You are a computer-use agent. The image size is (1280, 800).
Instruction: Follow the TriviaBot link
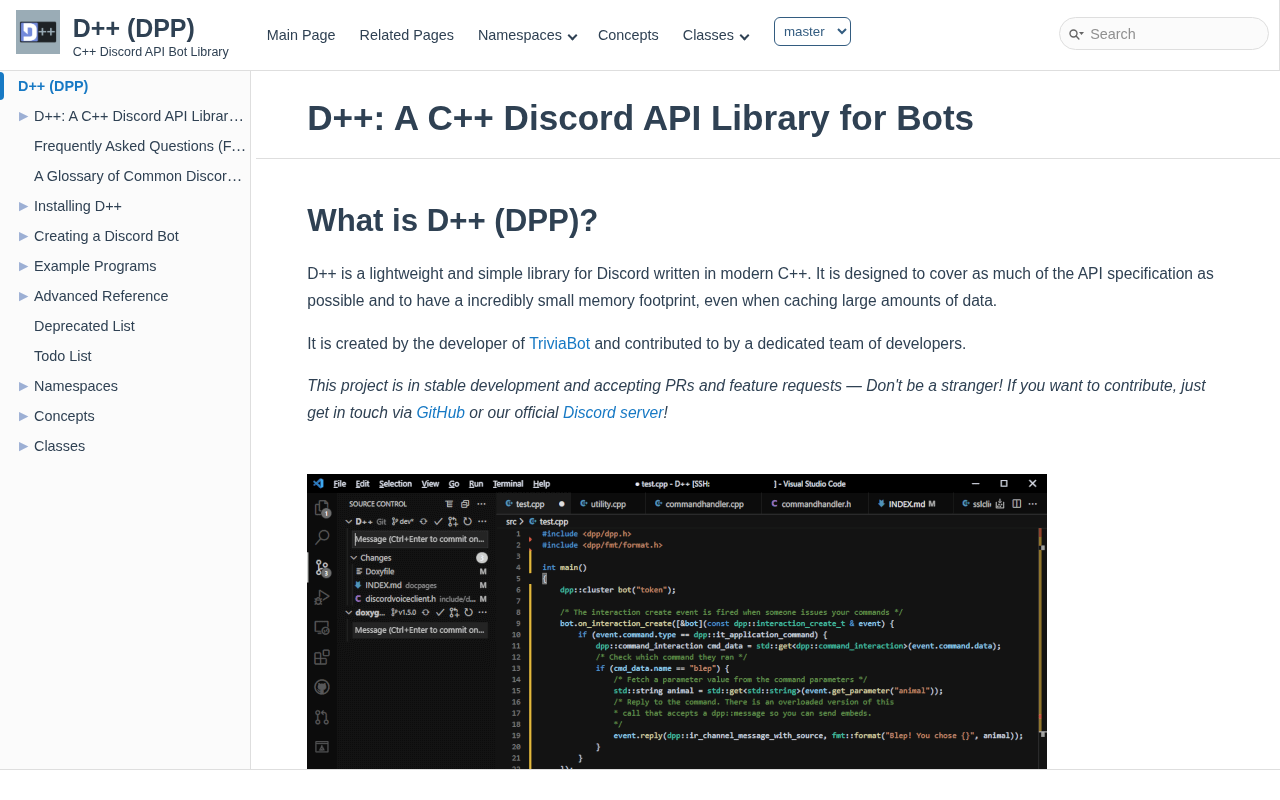(x=559, y=344)
